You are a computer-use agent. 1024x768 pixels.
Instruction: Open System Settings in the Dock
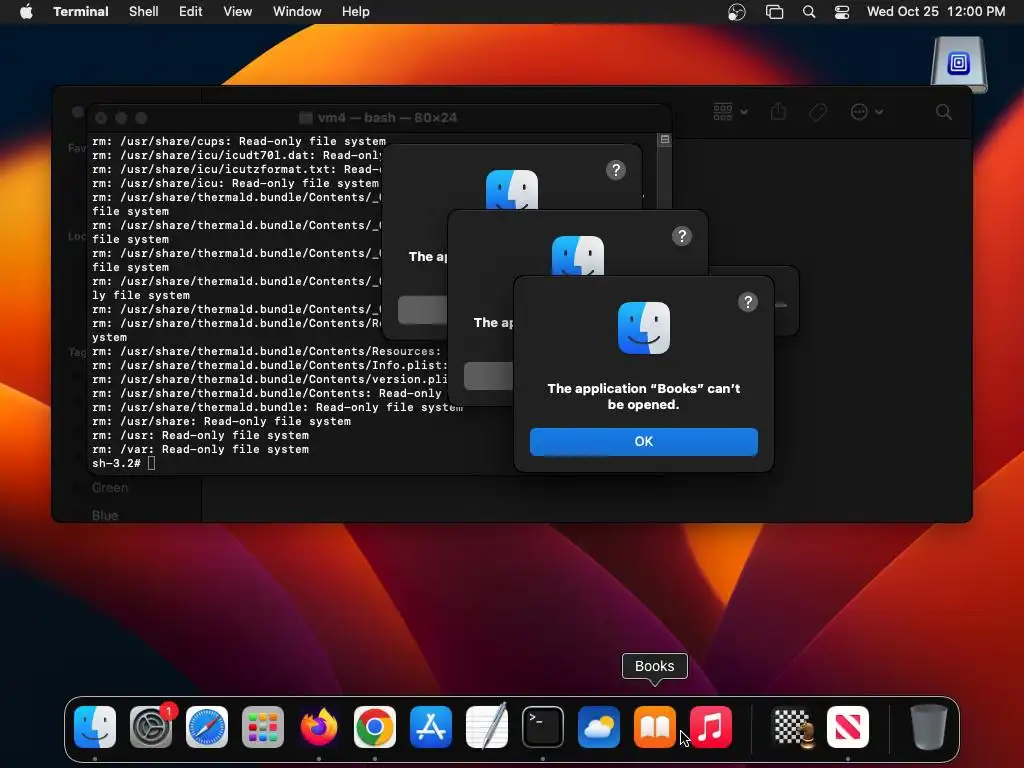pyautogui.click(x=151, y=727)
